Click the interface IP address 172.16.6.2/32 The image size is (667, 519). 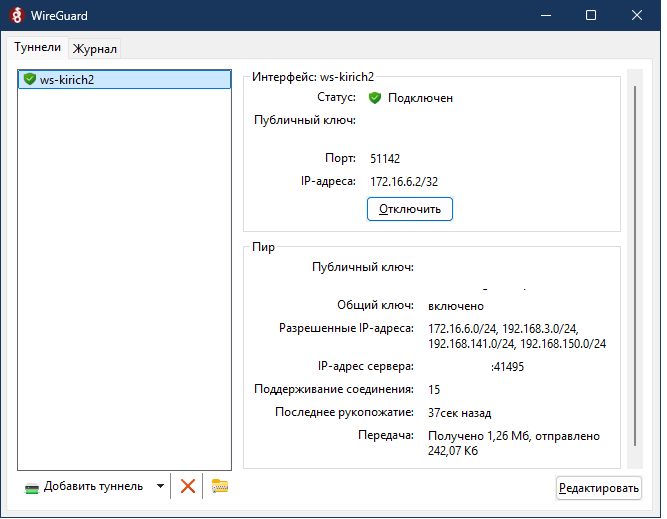pos(401,182)
